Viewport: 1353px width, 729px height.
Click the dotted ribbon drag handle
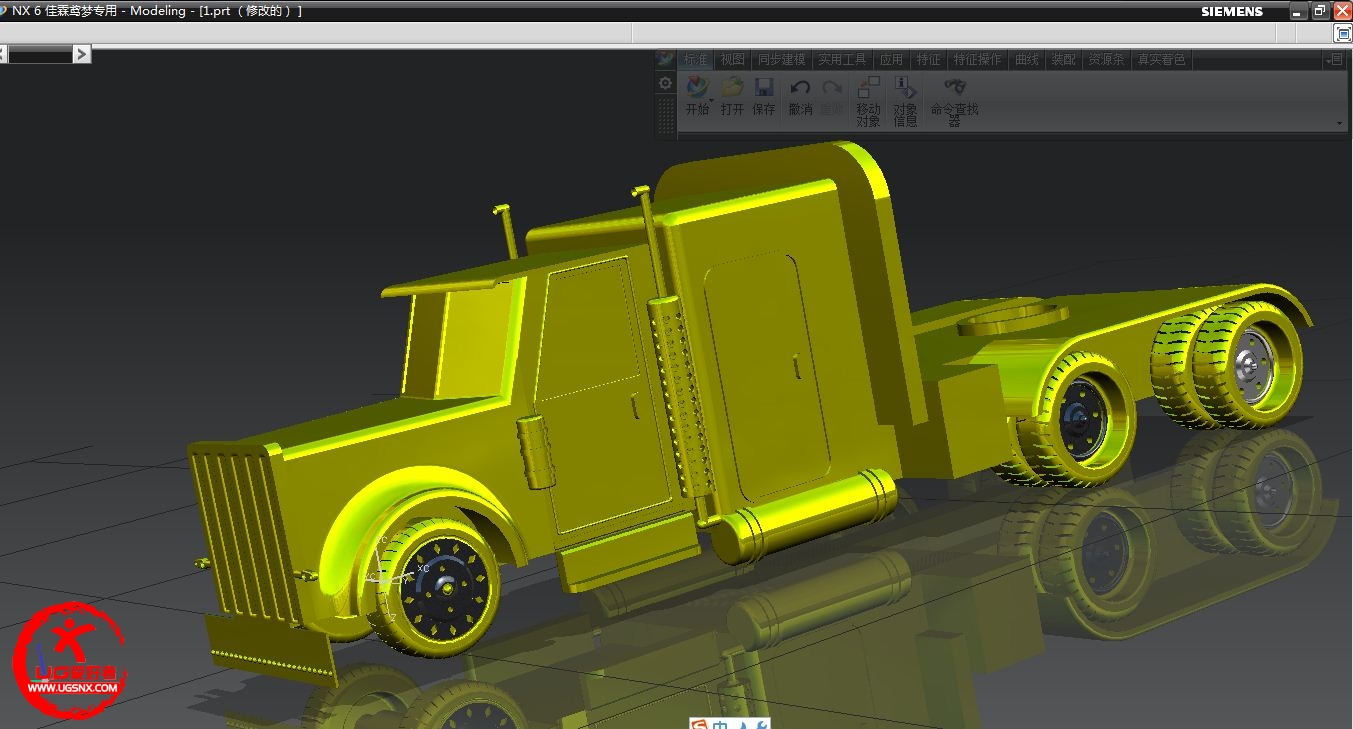click(665, 114)
